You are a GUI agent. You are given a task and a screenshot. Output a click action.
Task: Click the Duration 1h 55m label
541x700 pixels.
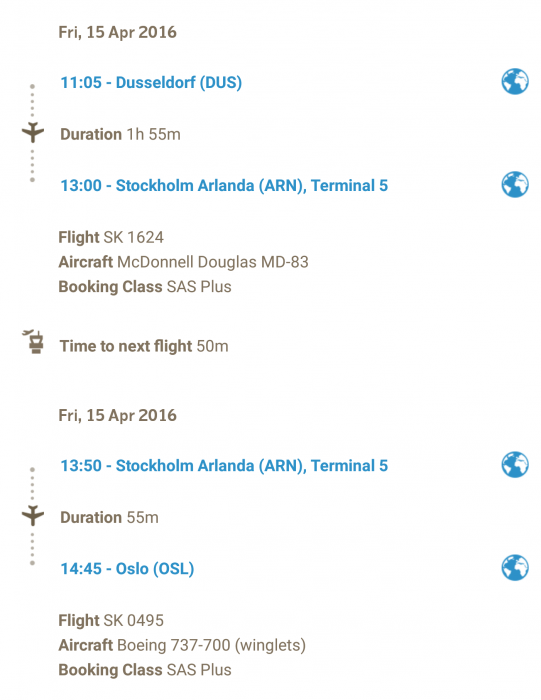(121, 134)
